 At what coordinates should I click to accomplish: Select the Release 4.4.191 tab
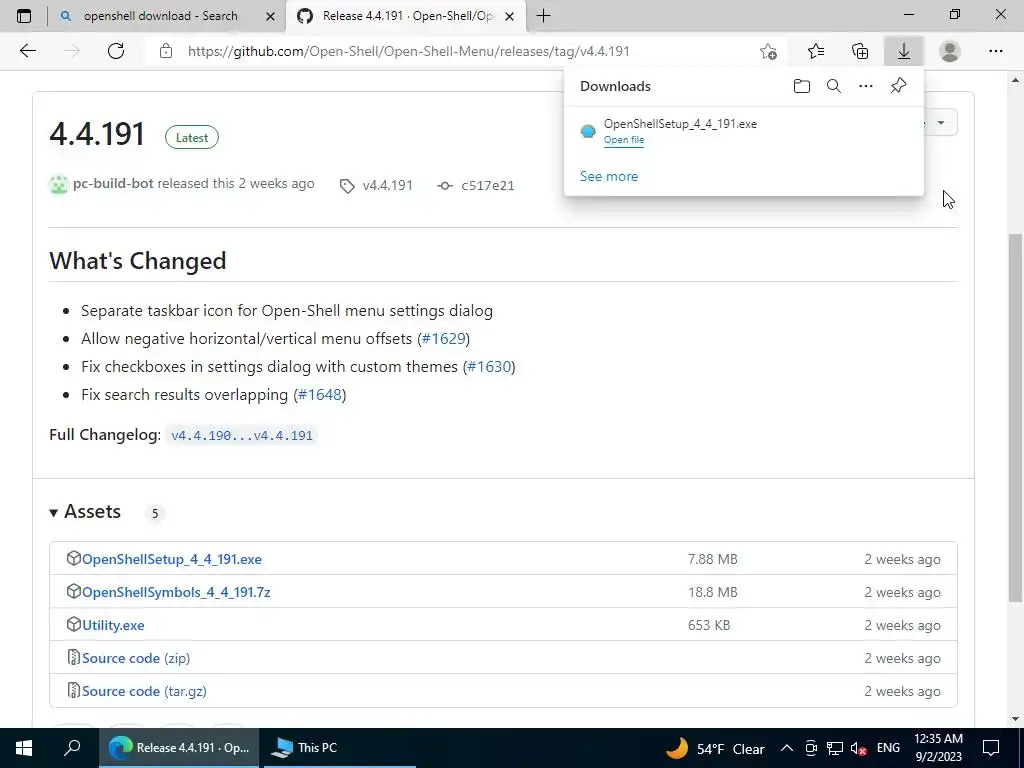(408, 16)
